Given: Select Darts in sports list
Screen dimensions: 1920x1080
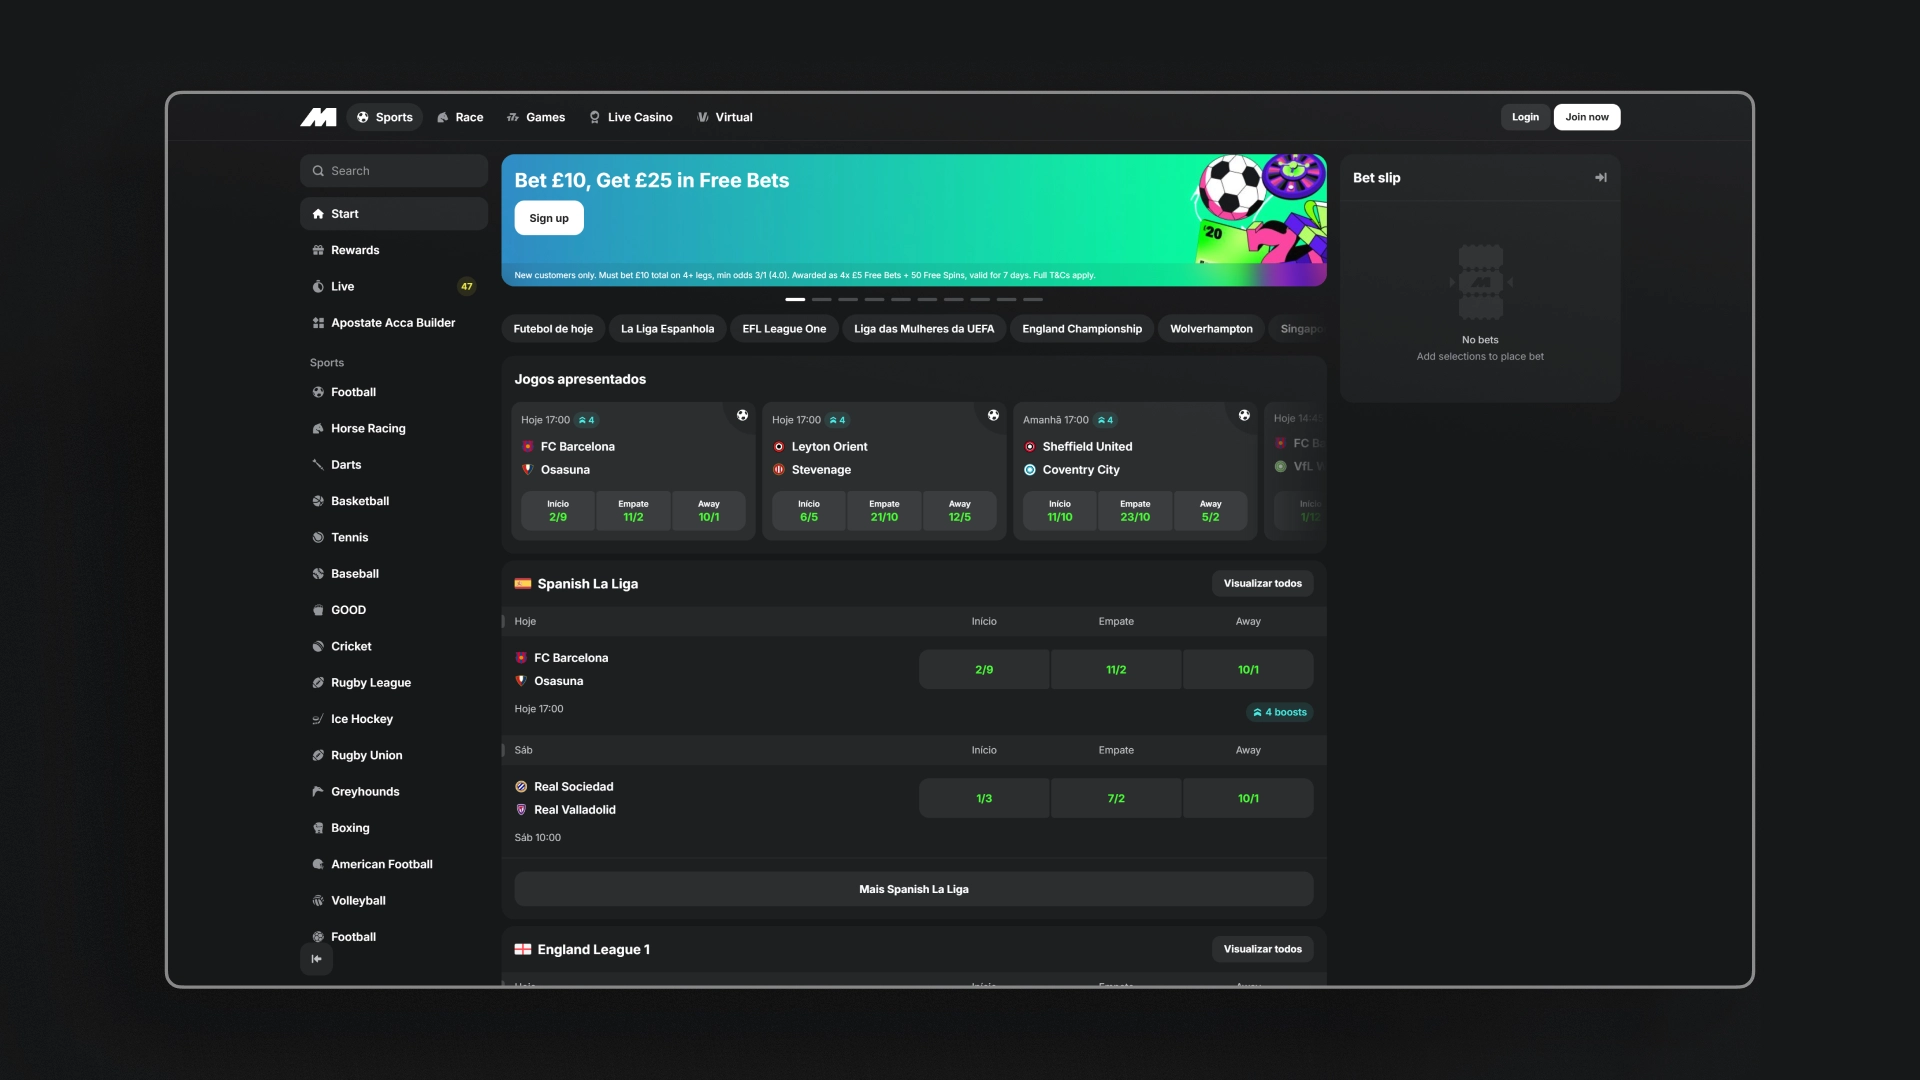Looking at the screenshot, I should pos(394,465).
